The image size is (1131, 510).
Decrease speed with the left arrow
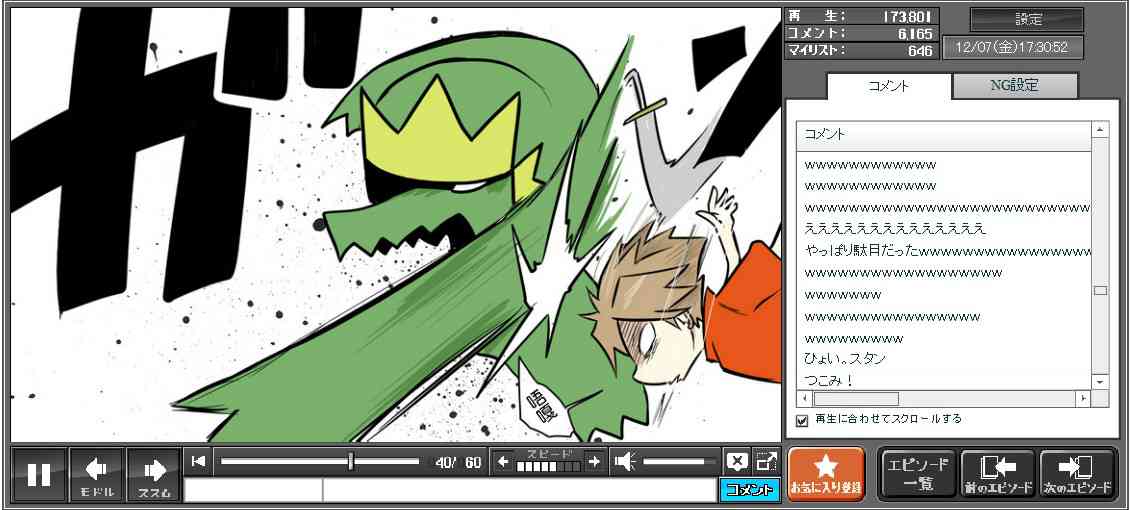[504, 461]
